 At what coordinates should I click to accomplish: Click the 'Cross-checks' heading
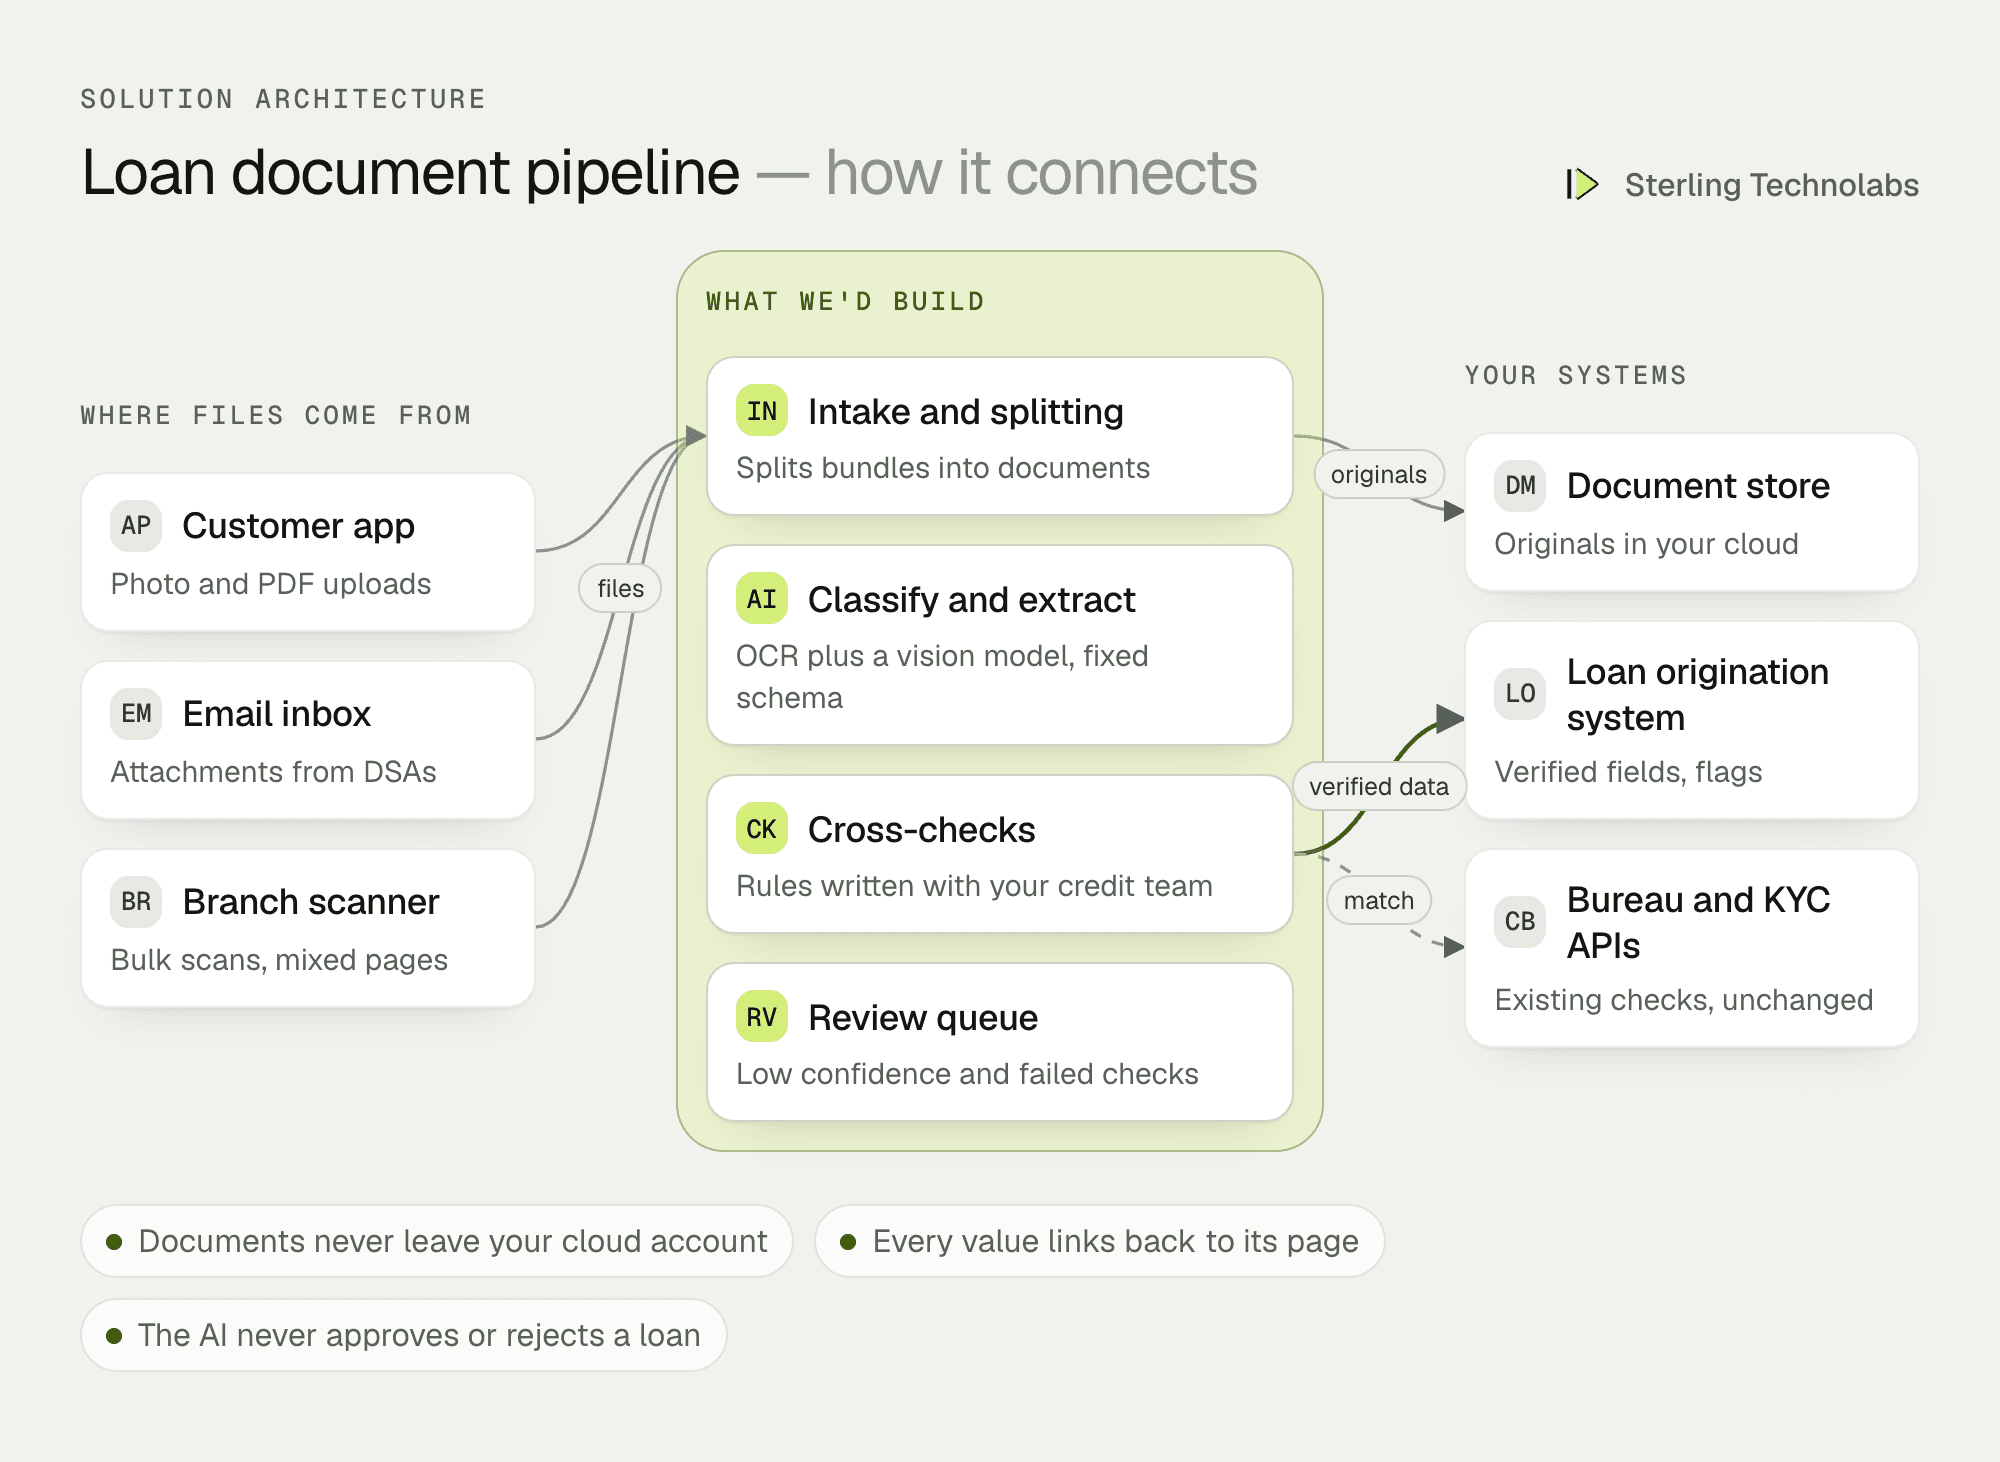pyautogui.click(x=922, y=830)
